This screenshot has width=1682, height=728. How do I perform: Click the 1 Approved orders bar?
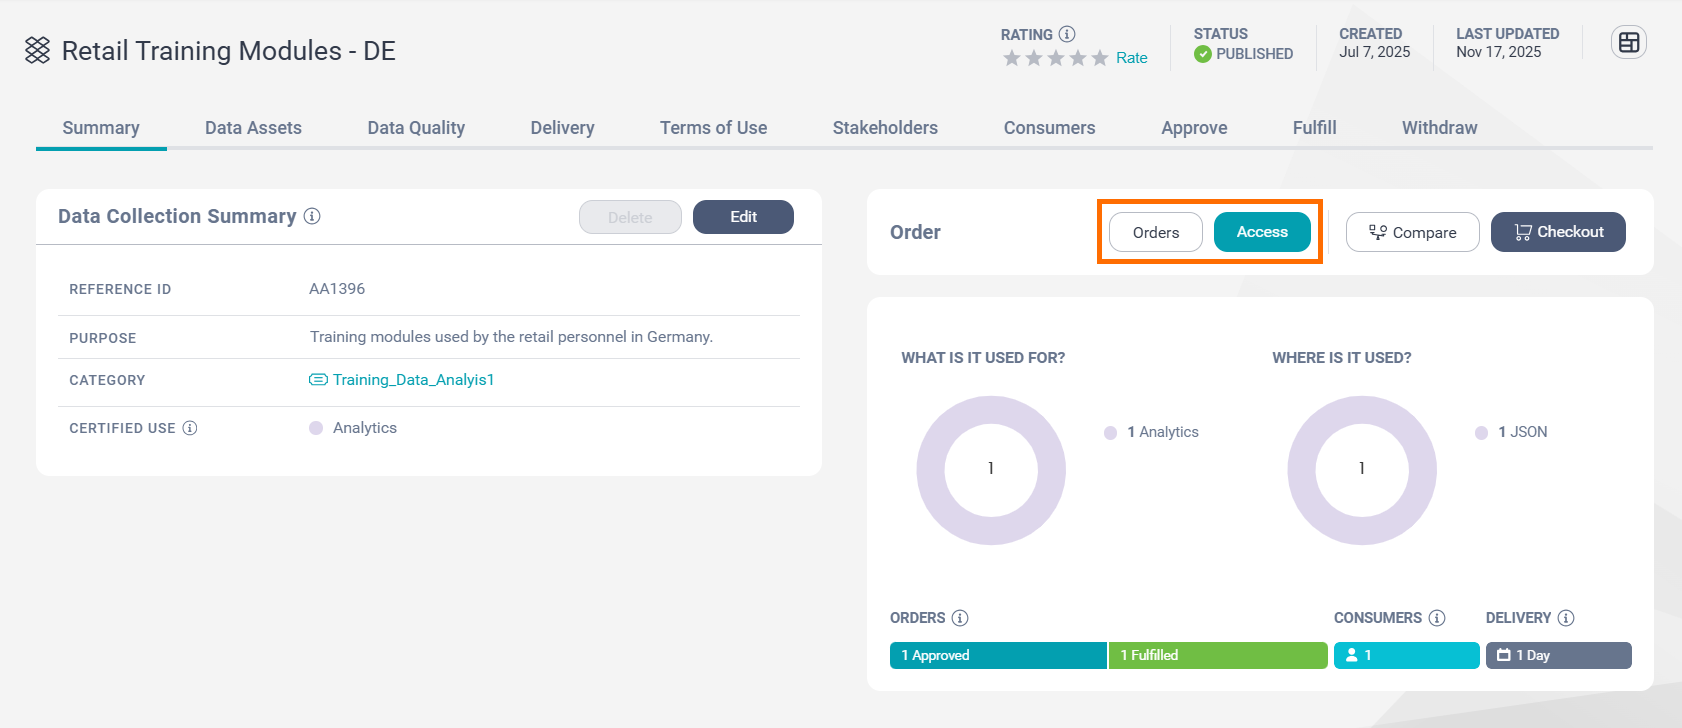click(998, 655)
